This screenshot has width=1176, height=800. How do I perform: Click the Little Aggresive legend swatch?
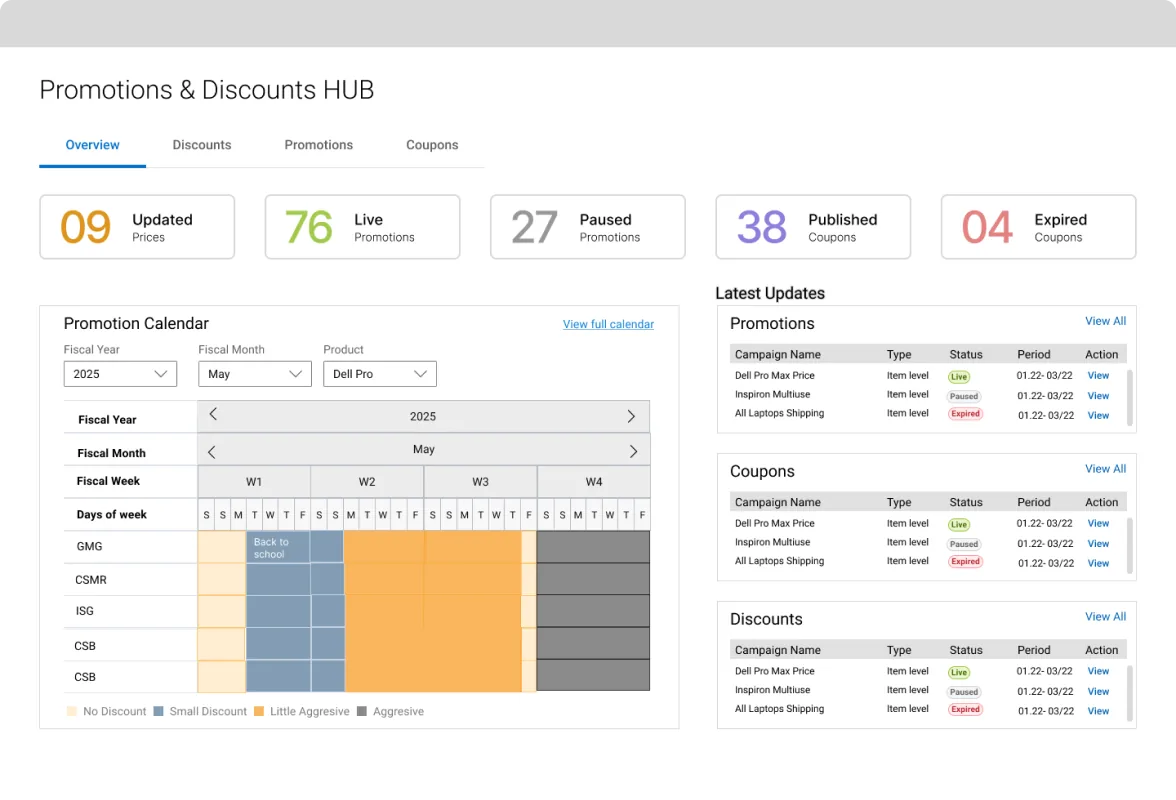[x=259, y=711]
